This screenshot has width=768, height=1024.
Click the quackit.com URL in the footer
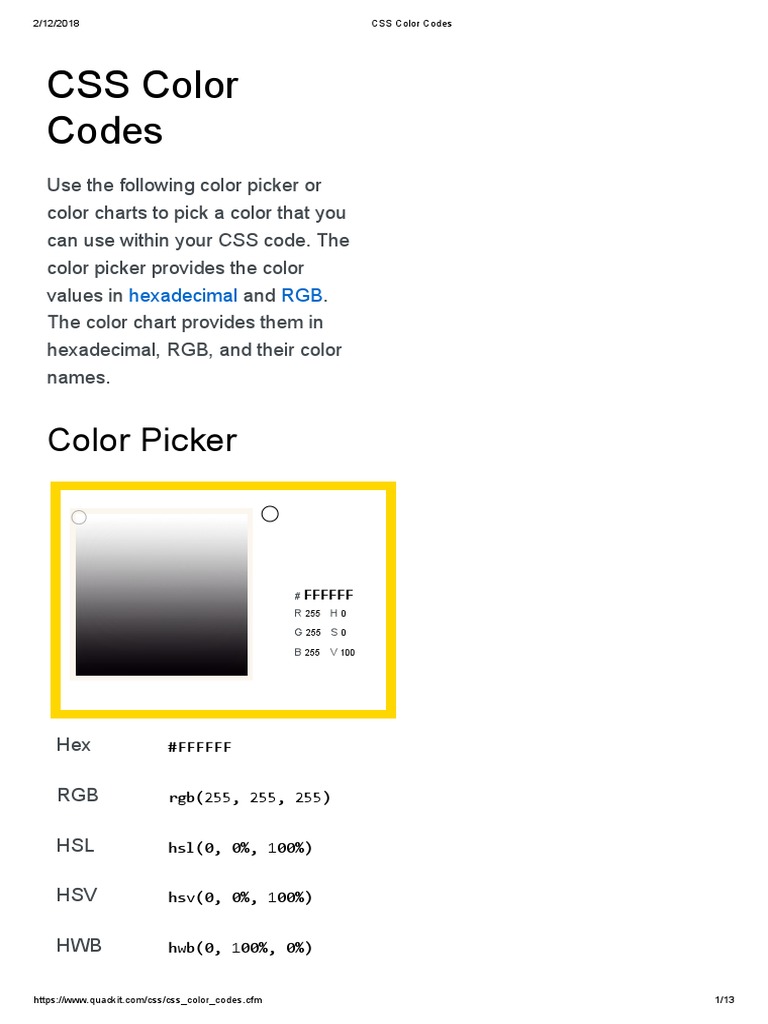pyautogui.click(x=149, y=1000)
